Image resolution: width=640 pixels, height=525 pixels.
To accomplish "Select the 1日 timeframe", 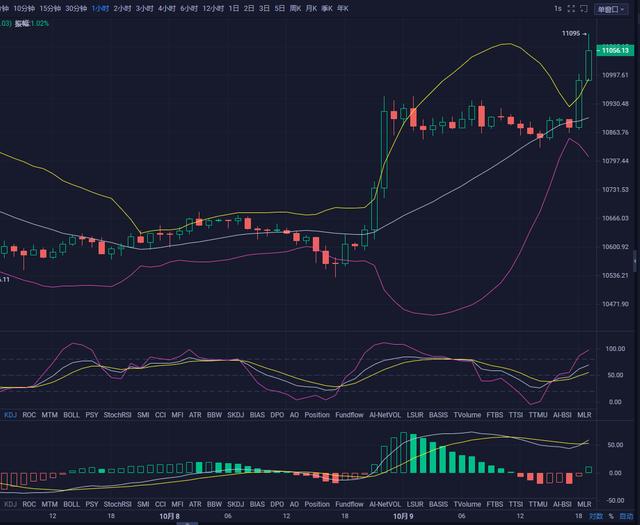I will pos(233,8).
